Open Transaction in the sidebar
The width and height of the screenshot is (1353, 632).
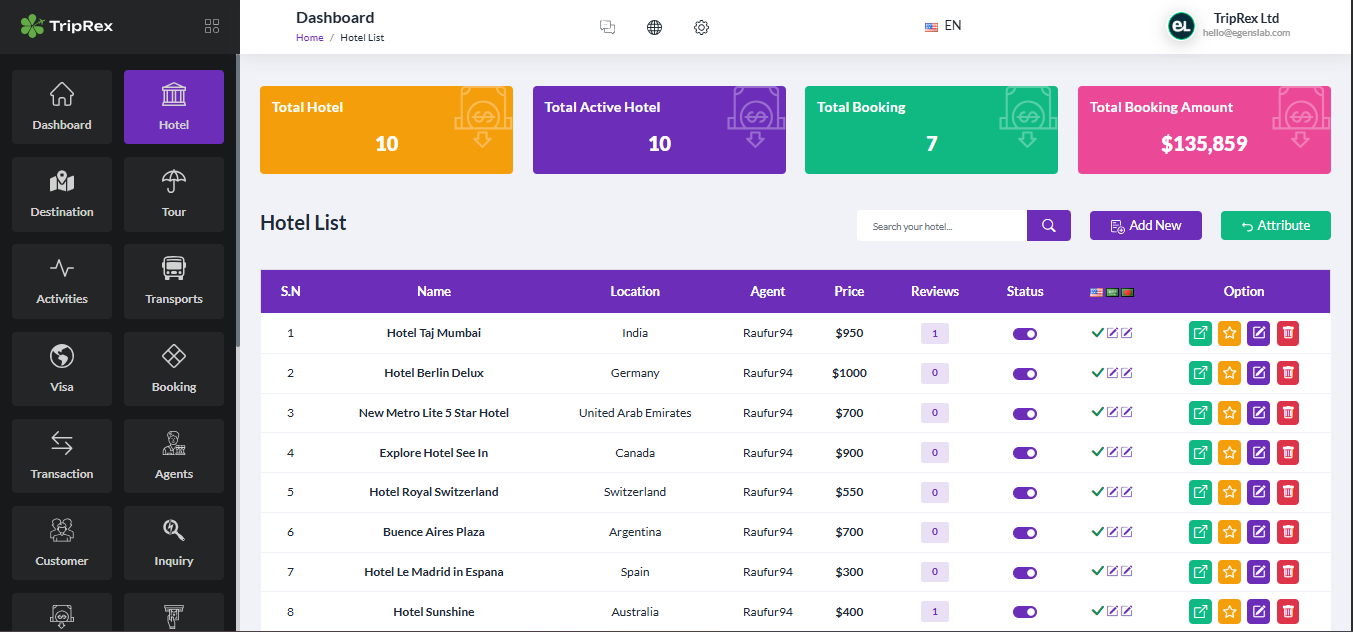pos(62,456)
